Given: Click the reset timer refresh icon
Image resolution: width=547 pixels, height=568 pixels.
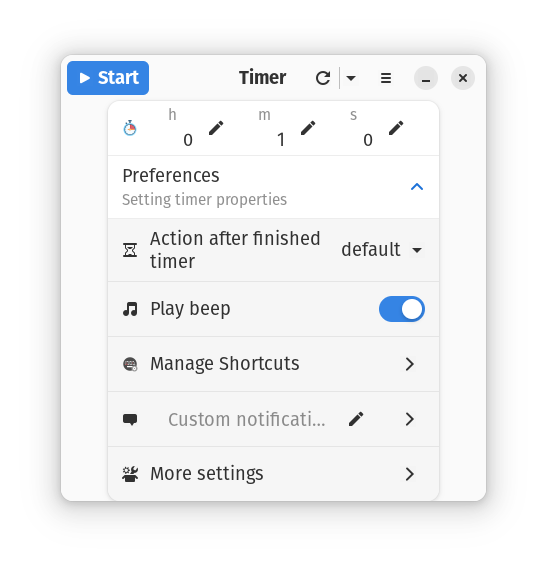Looking at the screenshot, I should coord(323,78).
